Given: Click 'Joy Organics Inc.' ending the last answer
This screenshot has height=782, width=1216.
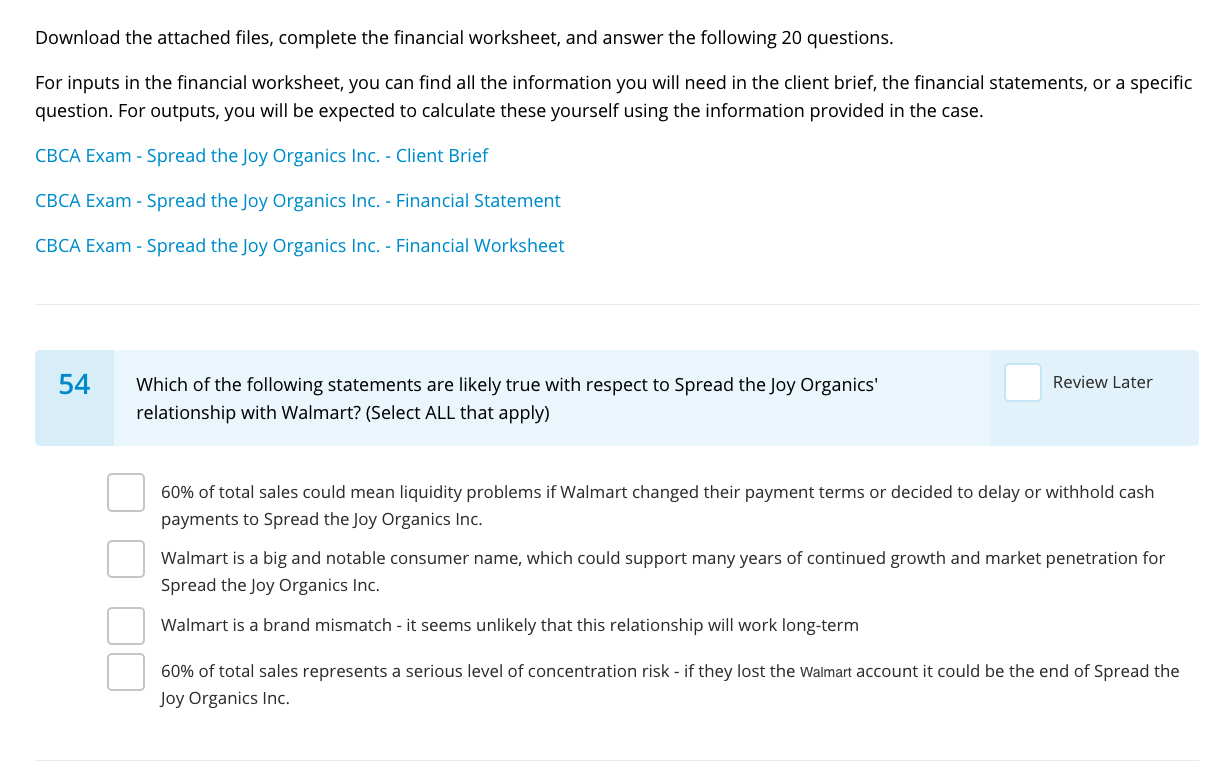Looking at the screenshot, I should pos(225,698).
